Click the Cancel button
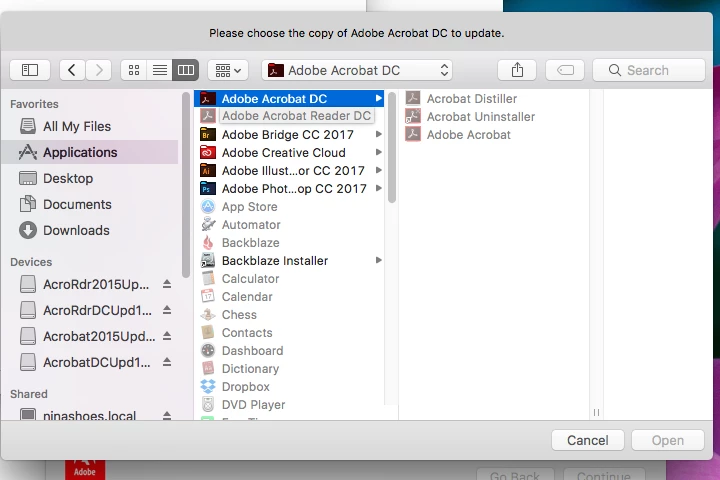This screenshot has height=480, width=720. click(x=588, y=440)
